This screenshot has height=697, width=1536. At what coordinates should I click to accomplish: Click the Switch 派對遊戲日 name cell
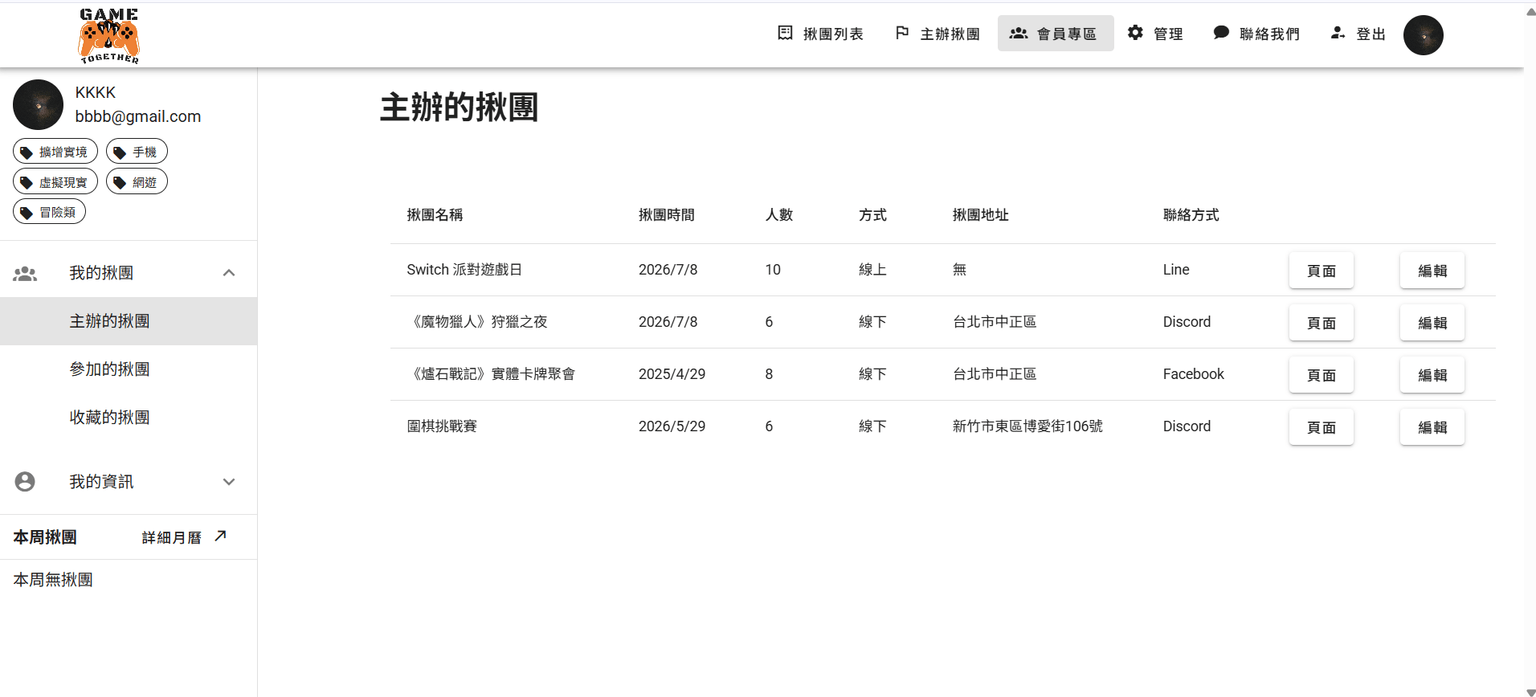pos(464,270)
